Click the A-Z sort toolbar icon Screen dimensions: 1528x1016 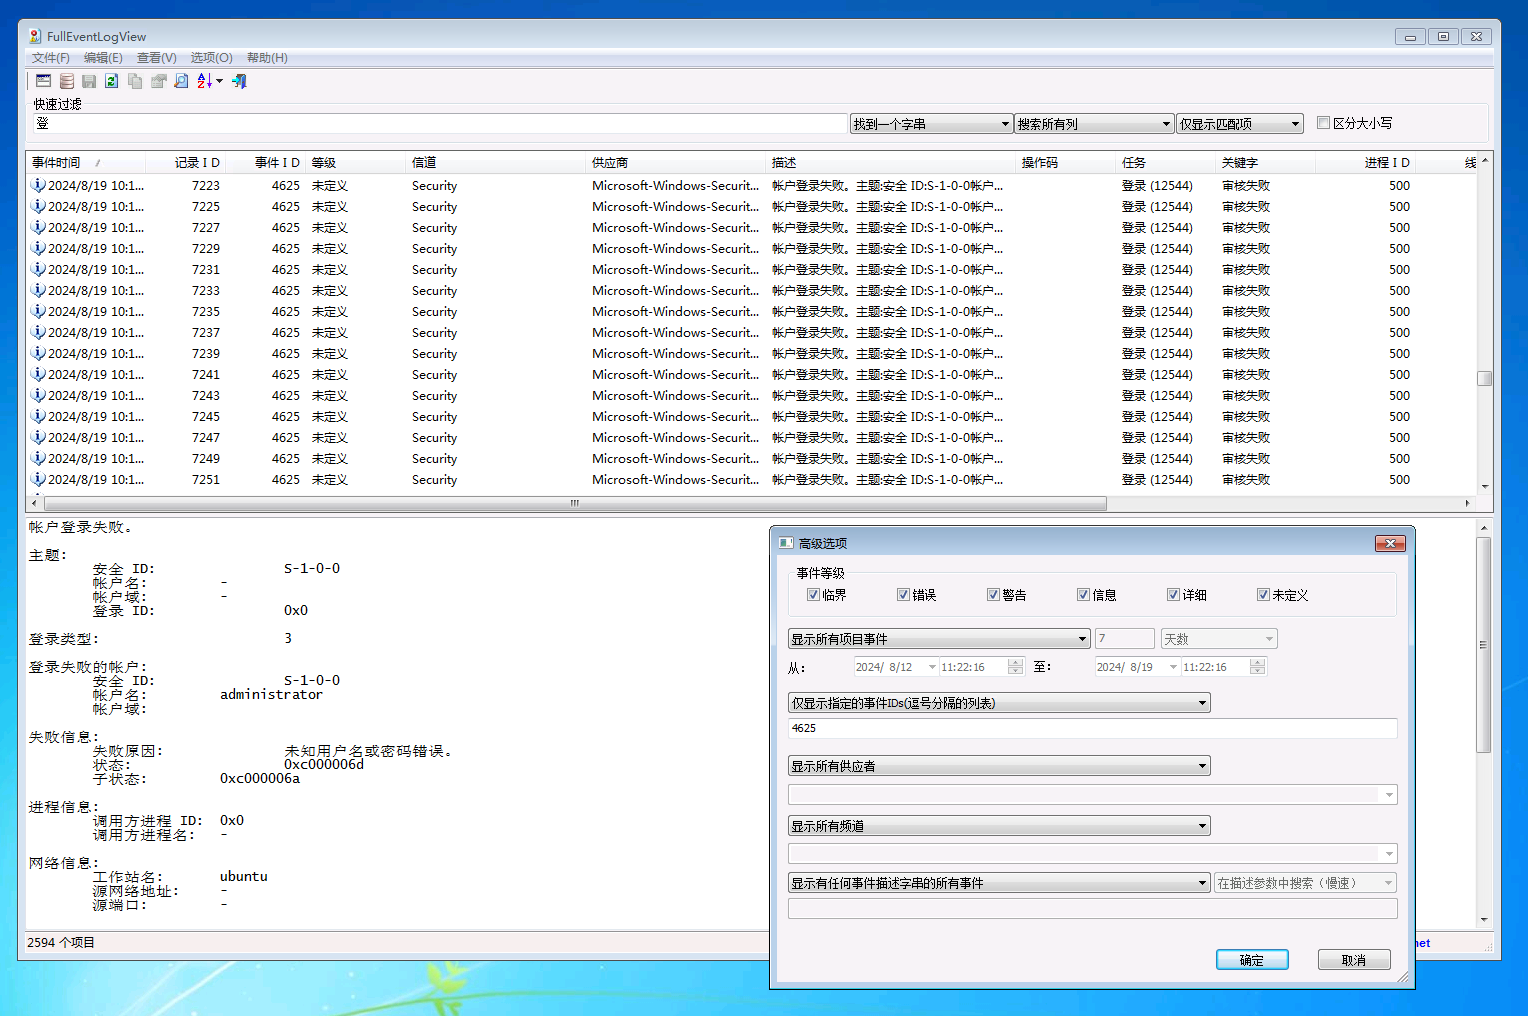[204, 81]
